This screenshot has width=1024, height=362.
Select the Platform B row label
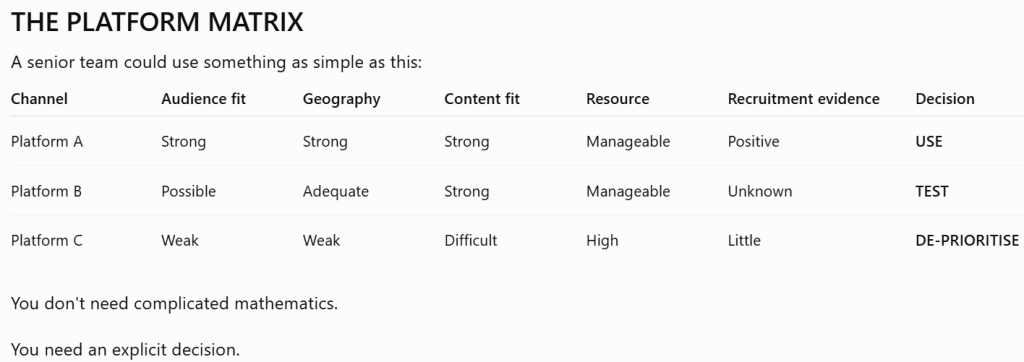[46, 191]
